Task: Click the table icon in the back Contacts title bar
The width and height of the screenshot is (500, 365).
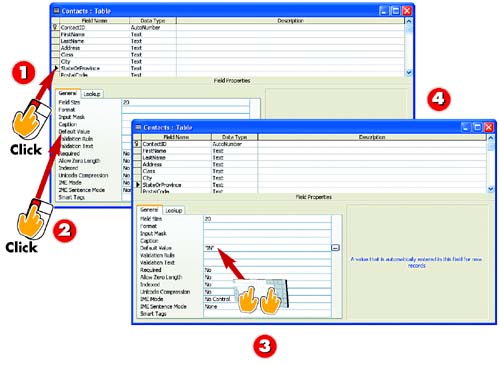Action: 56,10
